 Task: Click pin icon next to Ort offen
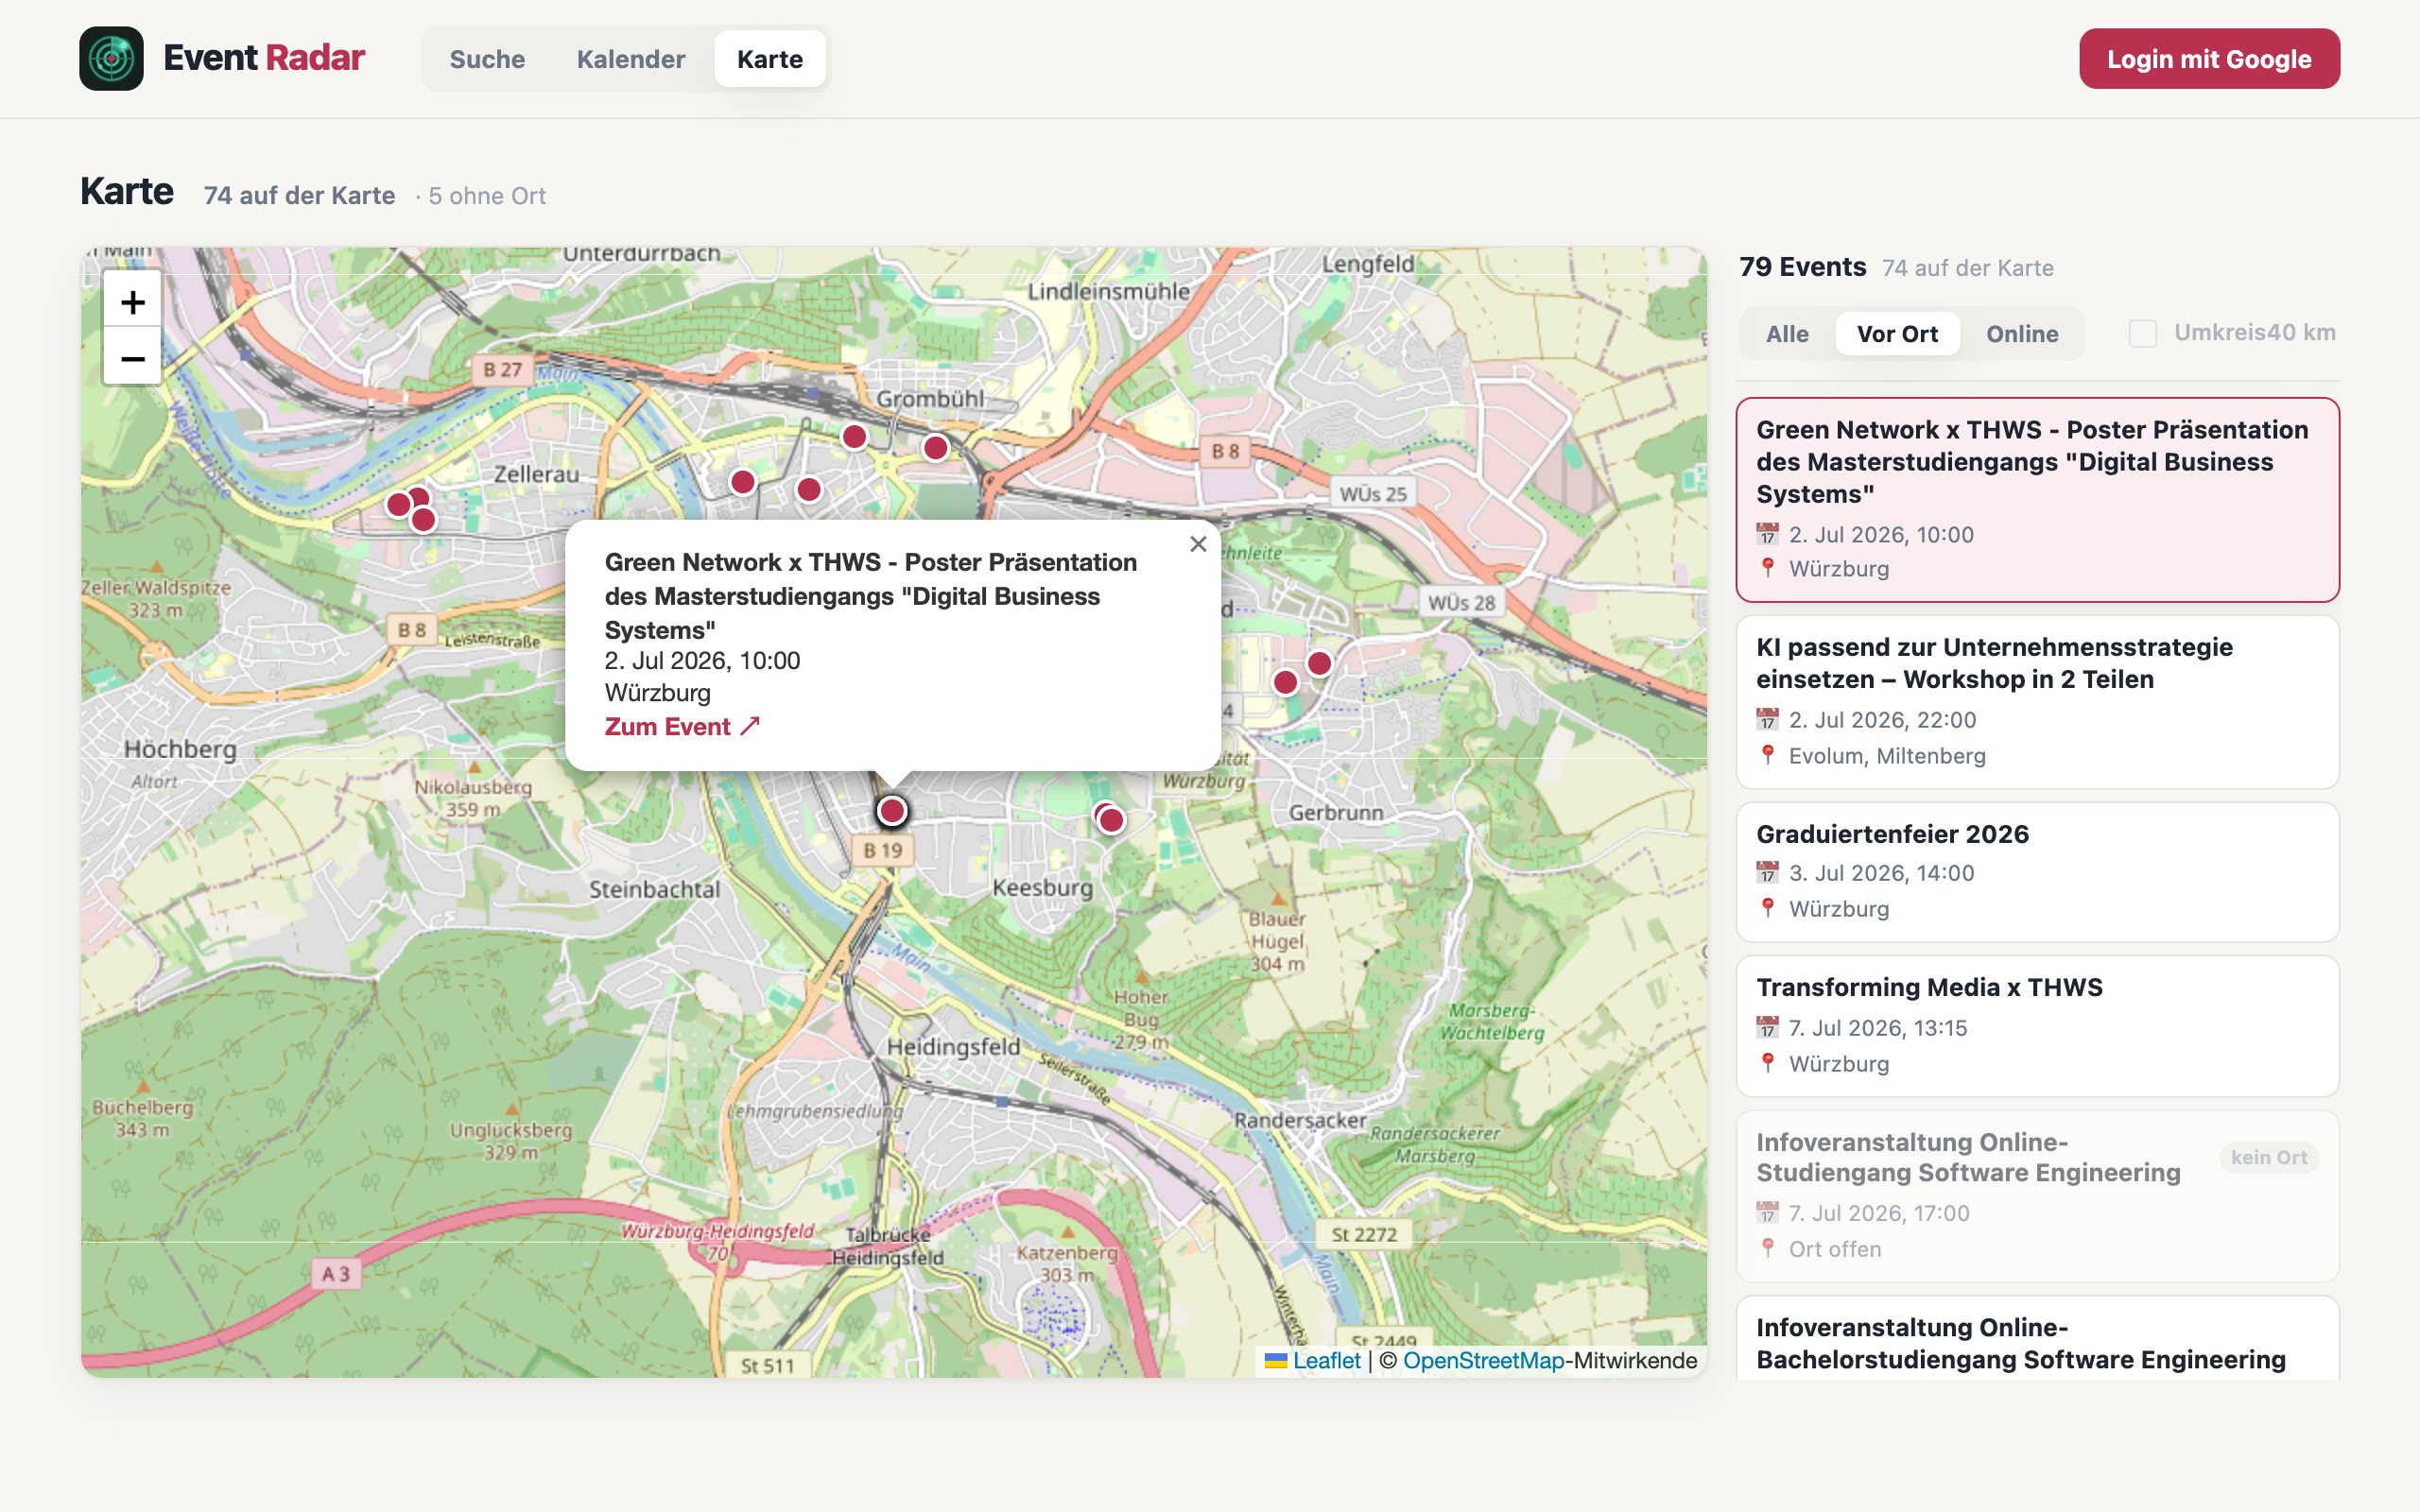point(1767,1248)
